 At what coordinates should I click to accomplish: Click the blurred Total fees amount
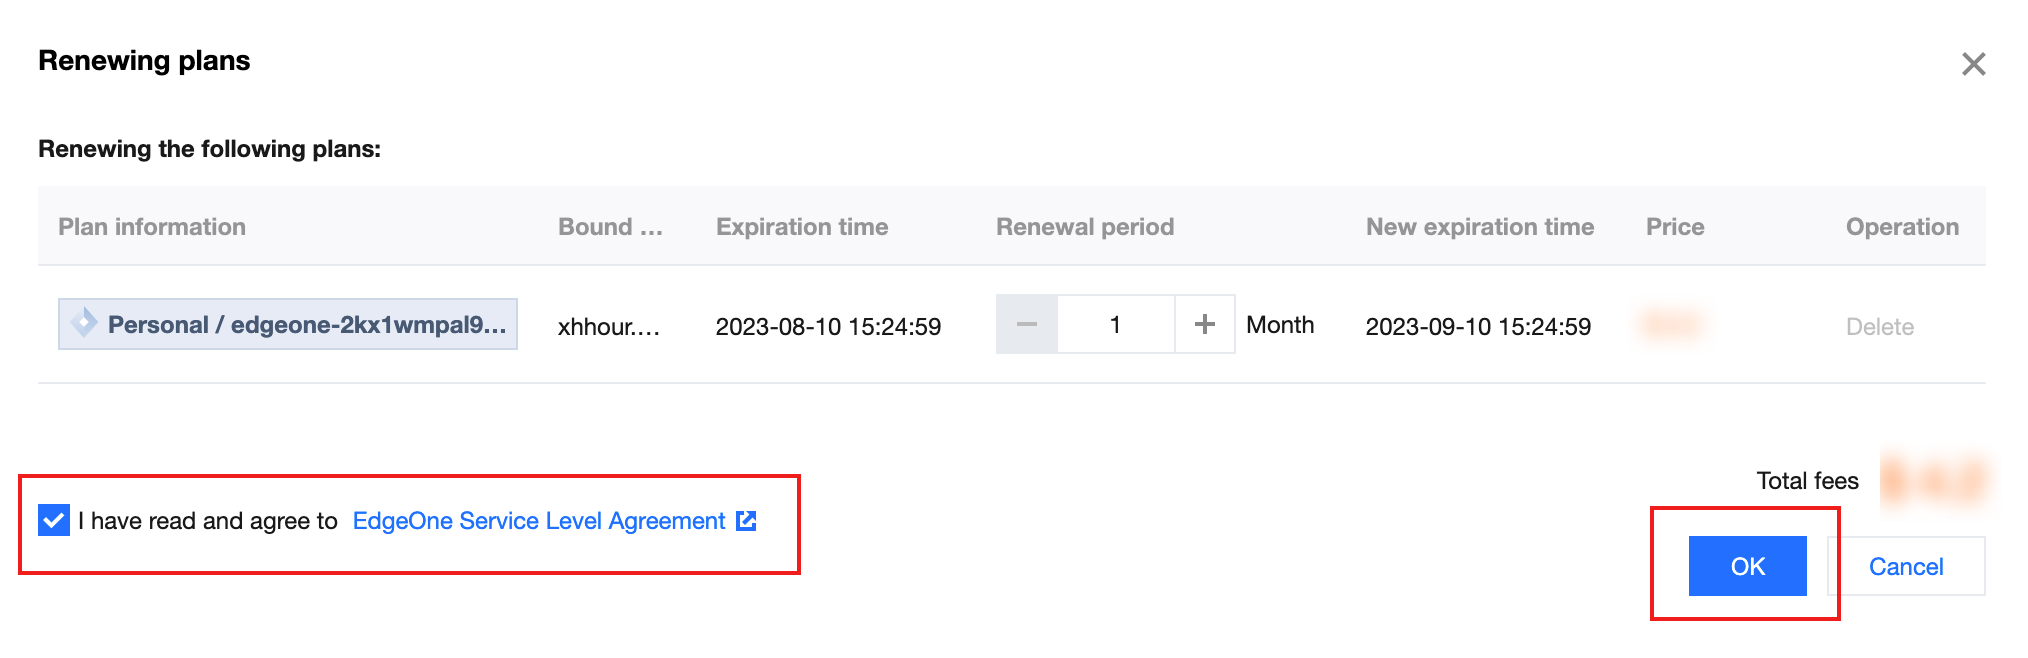1934,481
